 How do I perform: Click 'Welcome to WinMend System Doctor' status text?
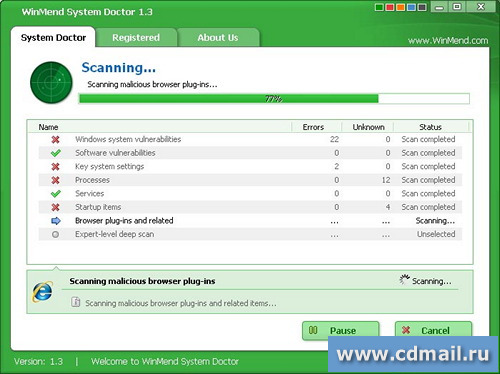165,361
